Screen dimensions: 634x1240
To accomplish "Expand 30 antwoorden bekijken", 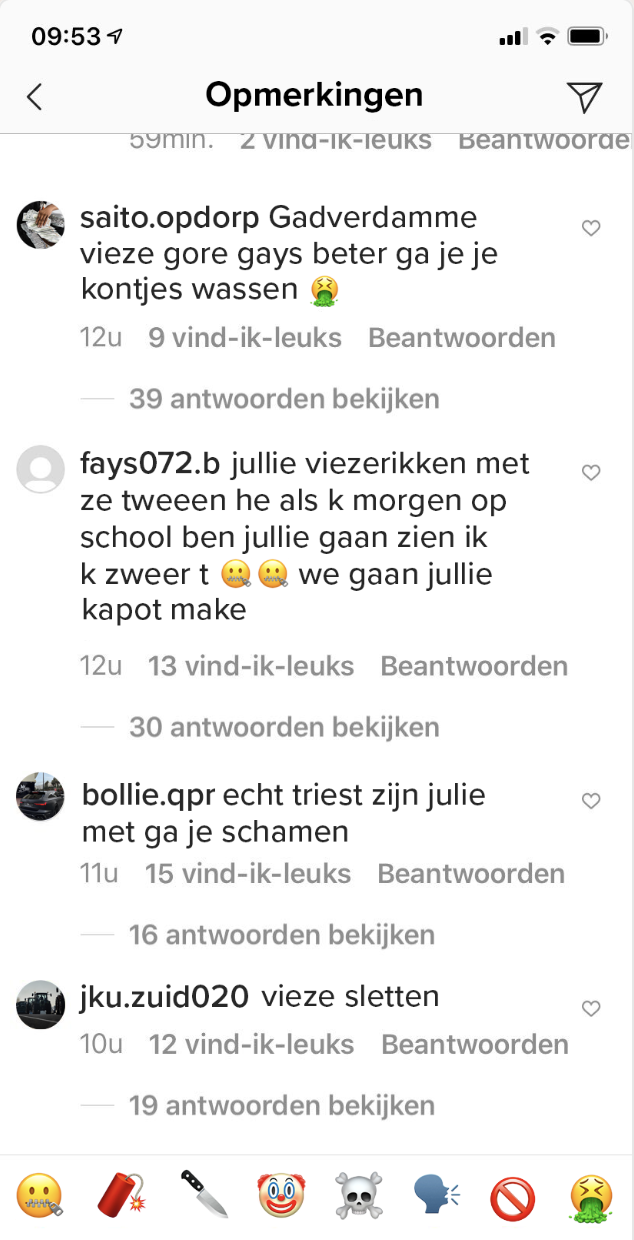I will (284, 727).
